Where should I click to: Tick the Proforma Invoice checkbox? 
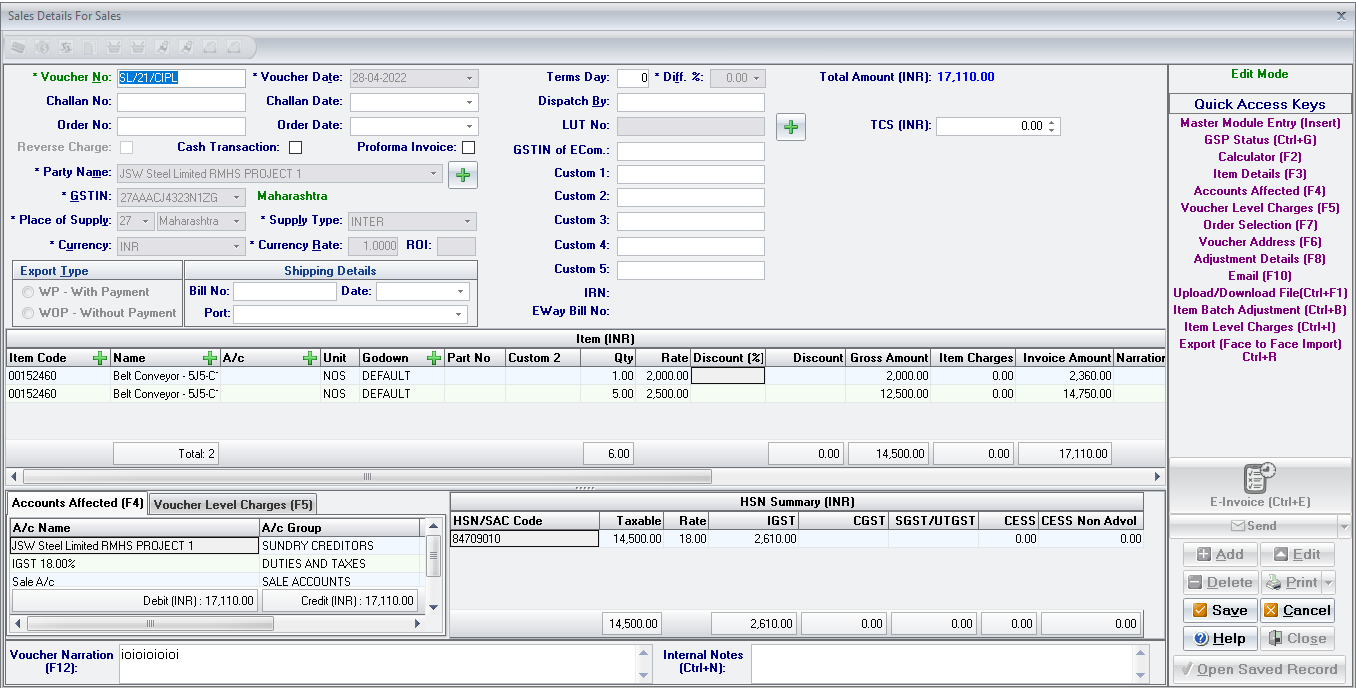click(x=468, y=148)
